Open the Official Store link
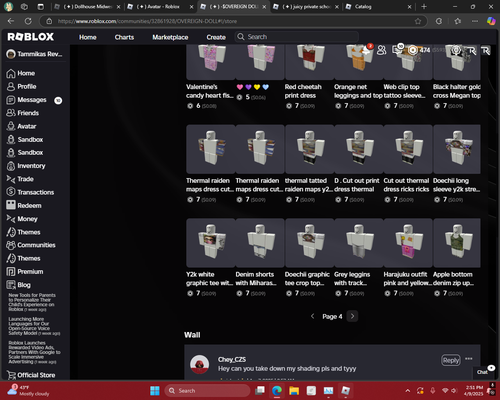 [31, 375]
